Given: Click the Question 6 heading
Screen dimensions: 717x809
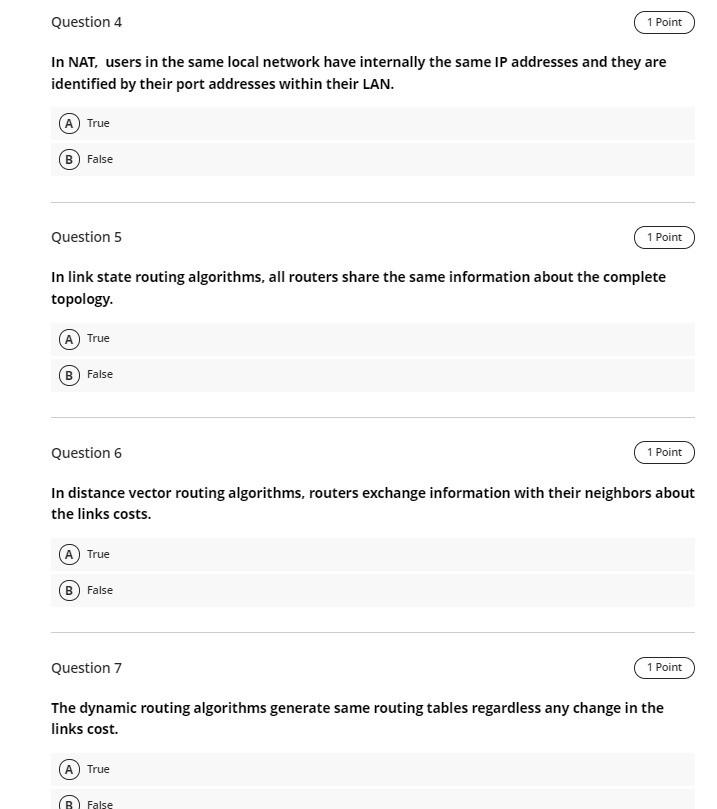Looking at the screenshot, I should [86, 452].
